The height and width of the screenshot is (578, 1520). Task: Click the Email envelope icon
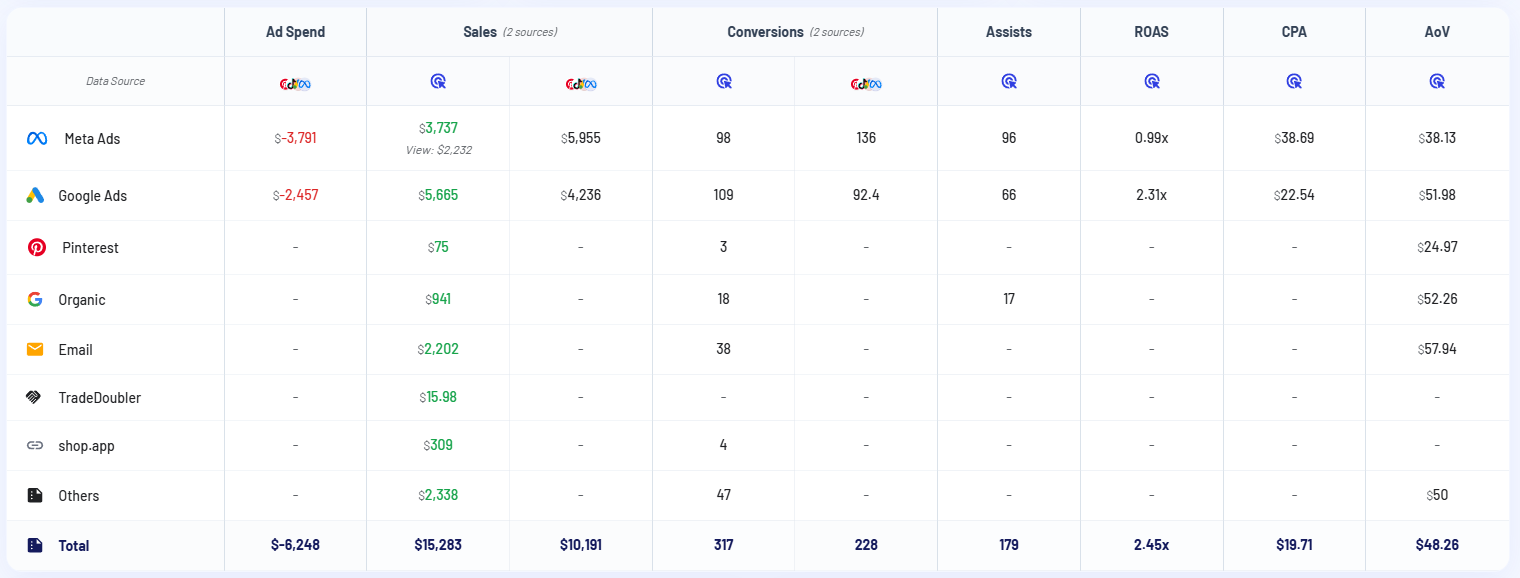[35, 350]
